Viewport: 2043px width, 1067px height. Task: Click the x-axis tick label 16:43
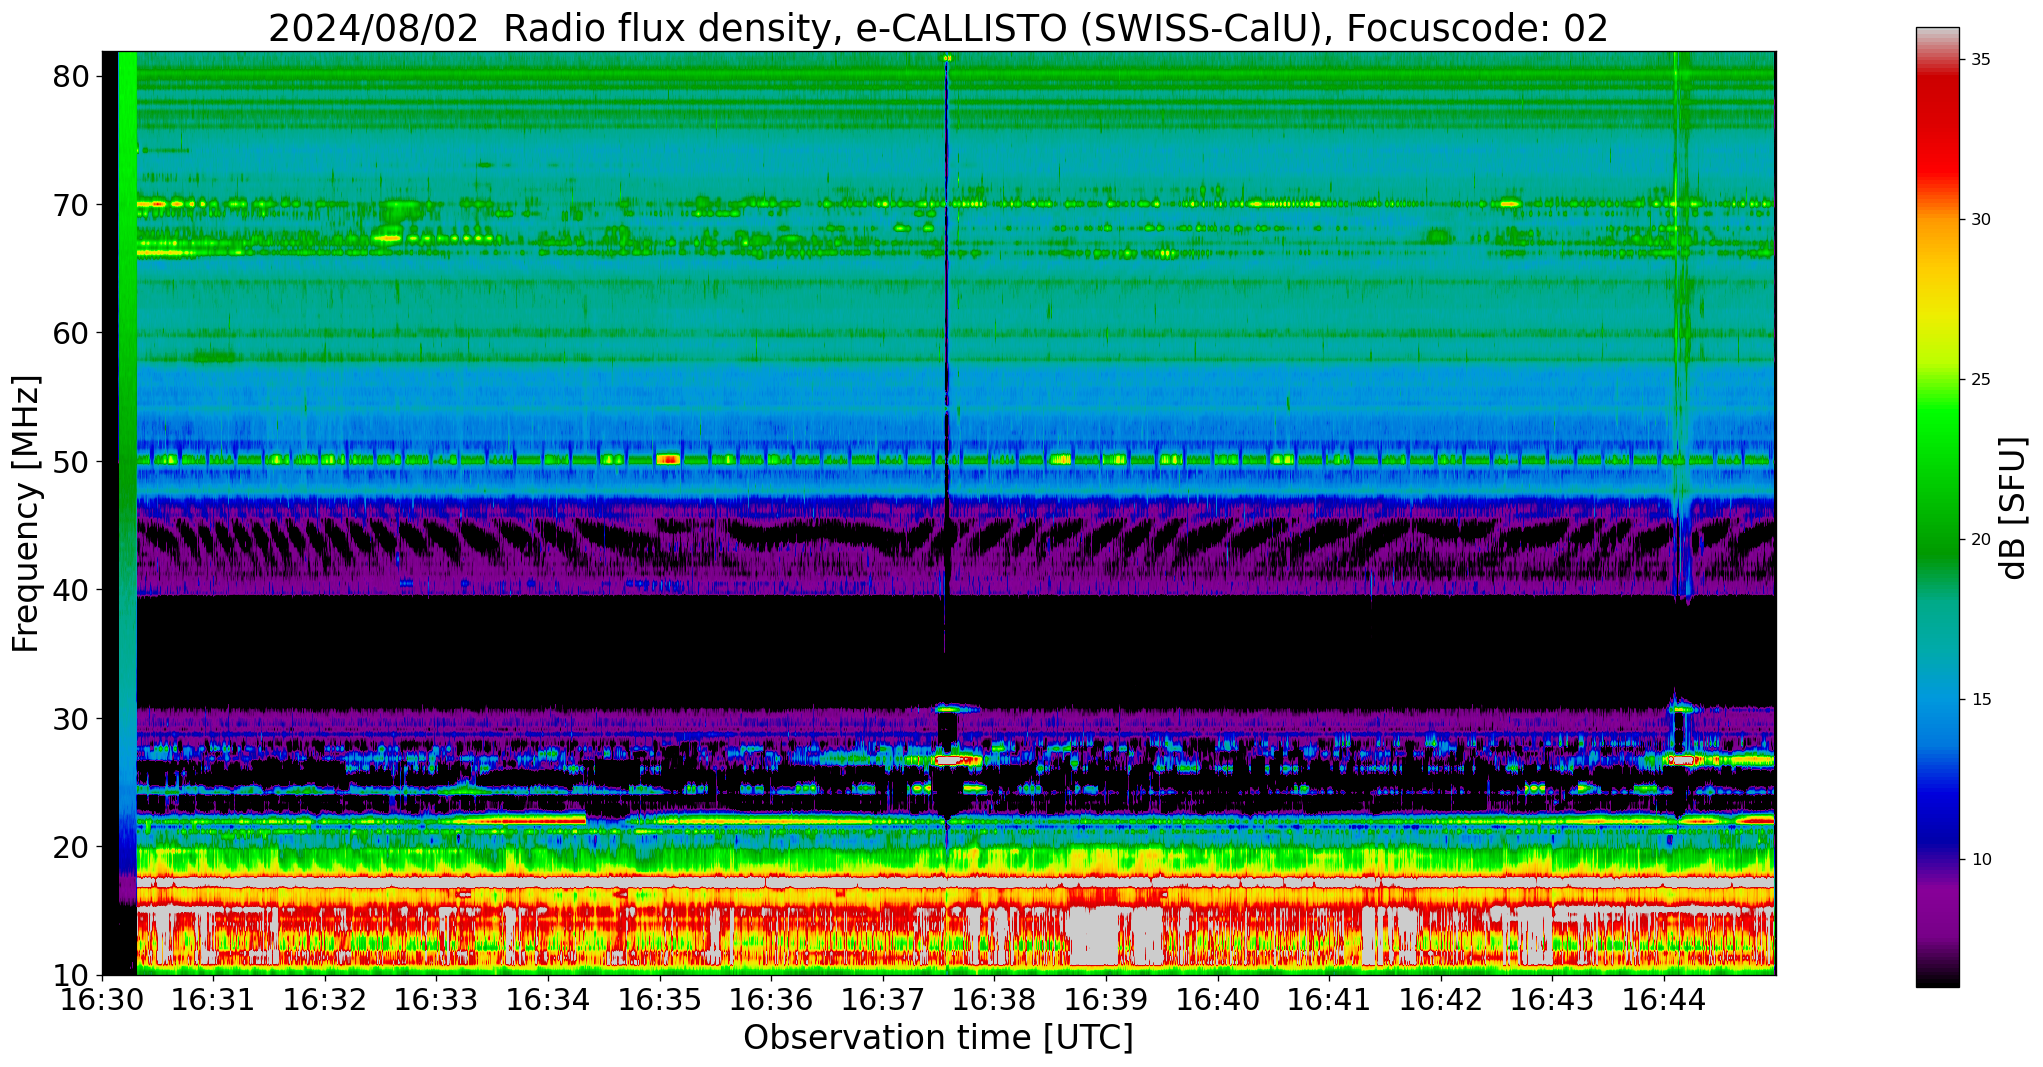point(1552,999)
